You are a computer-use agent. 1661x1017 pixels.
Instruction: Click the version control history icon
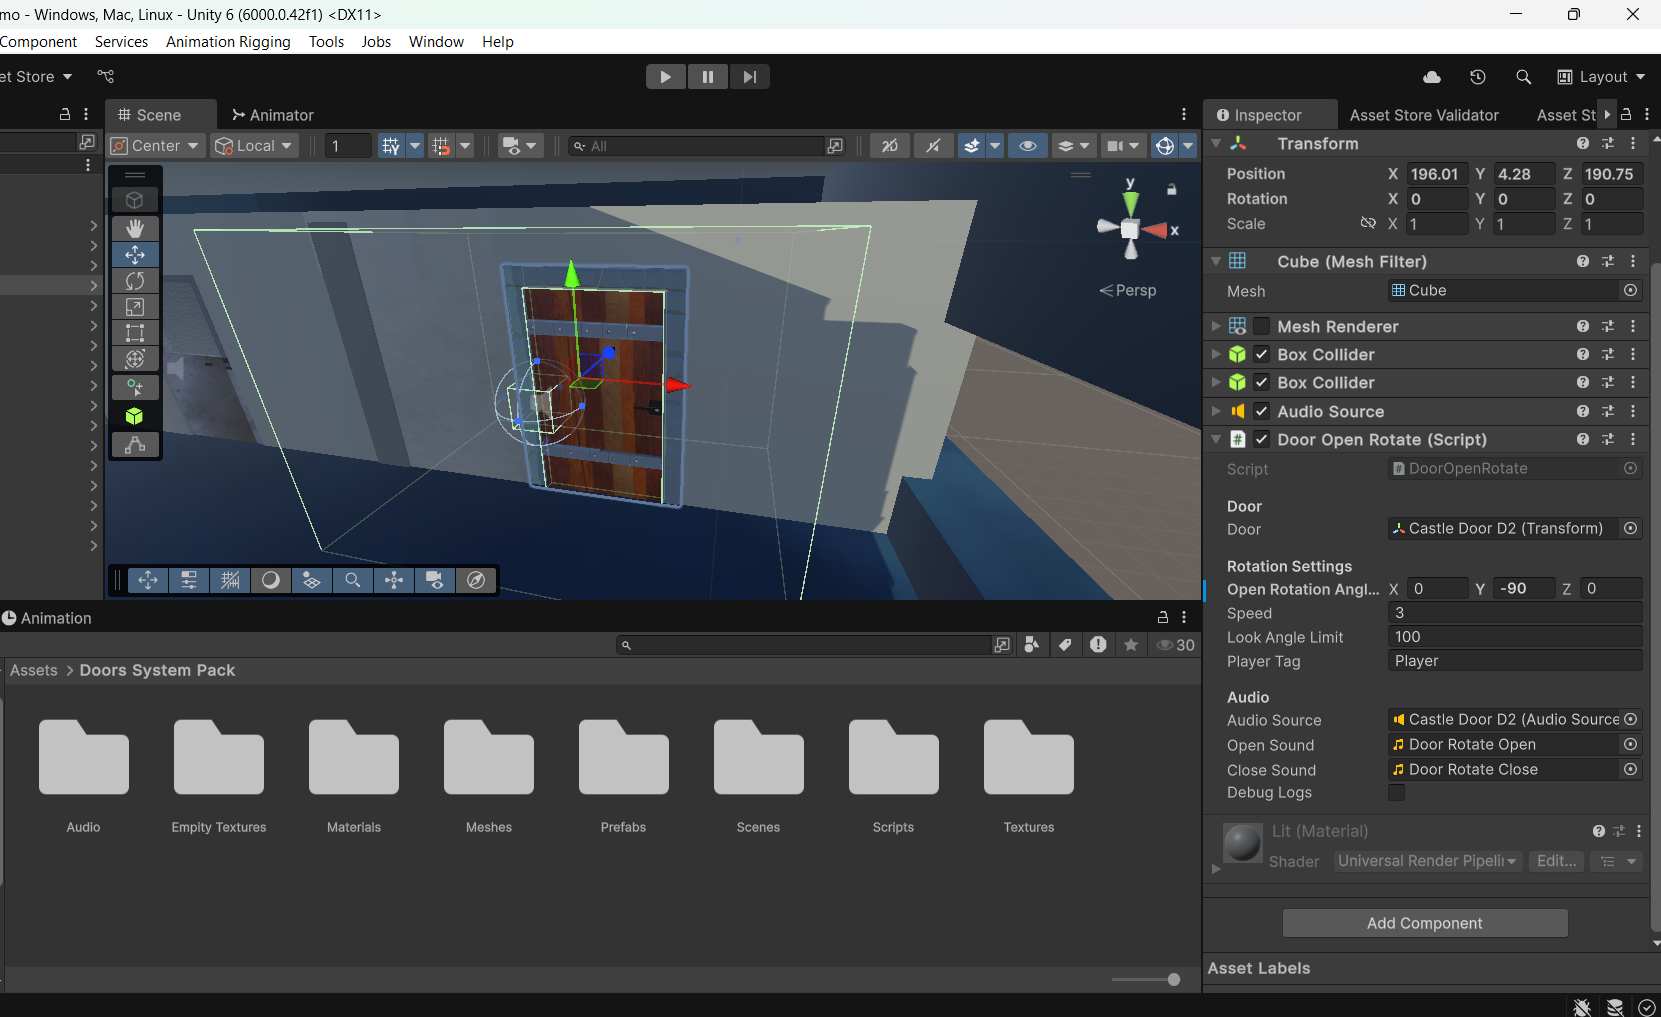[1478, 76]
